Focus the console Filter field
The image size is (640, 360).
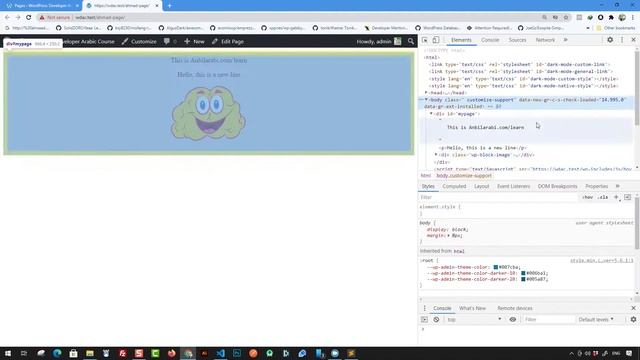pos(548,320)
